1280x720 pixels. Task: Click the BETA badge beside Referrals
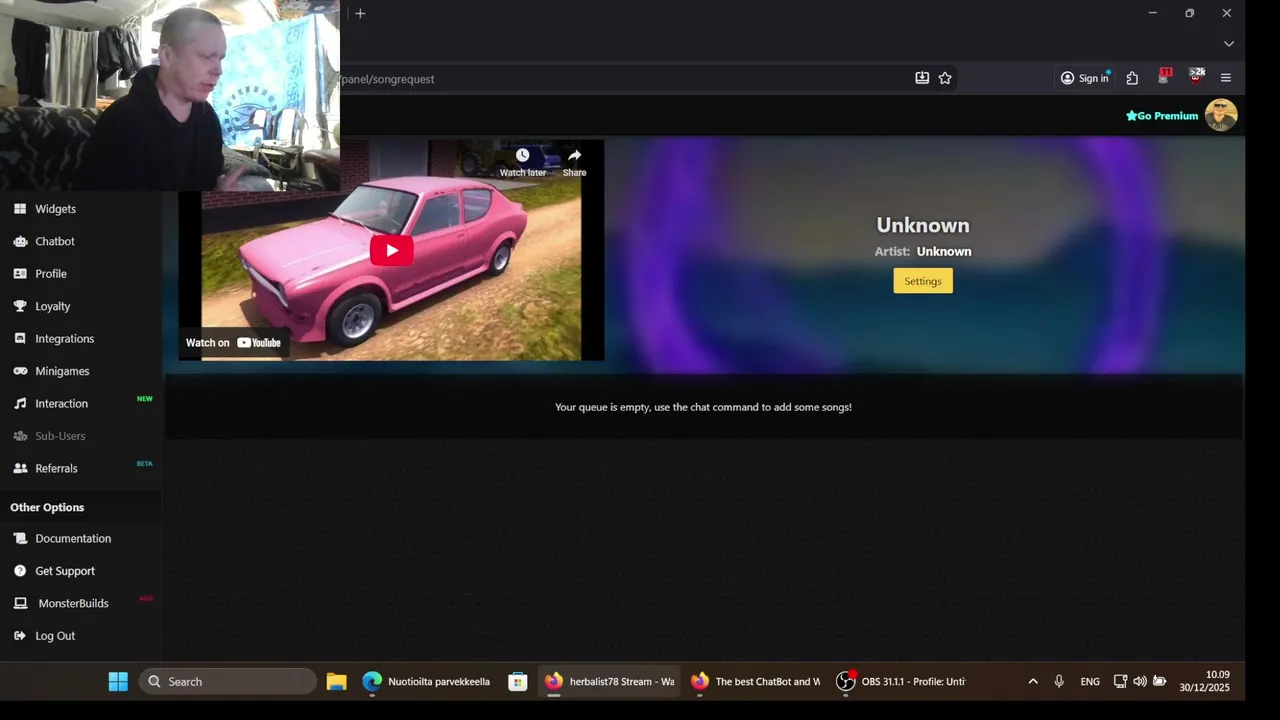pyautogui.click(x=145, y=464)
